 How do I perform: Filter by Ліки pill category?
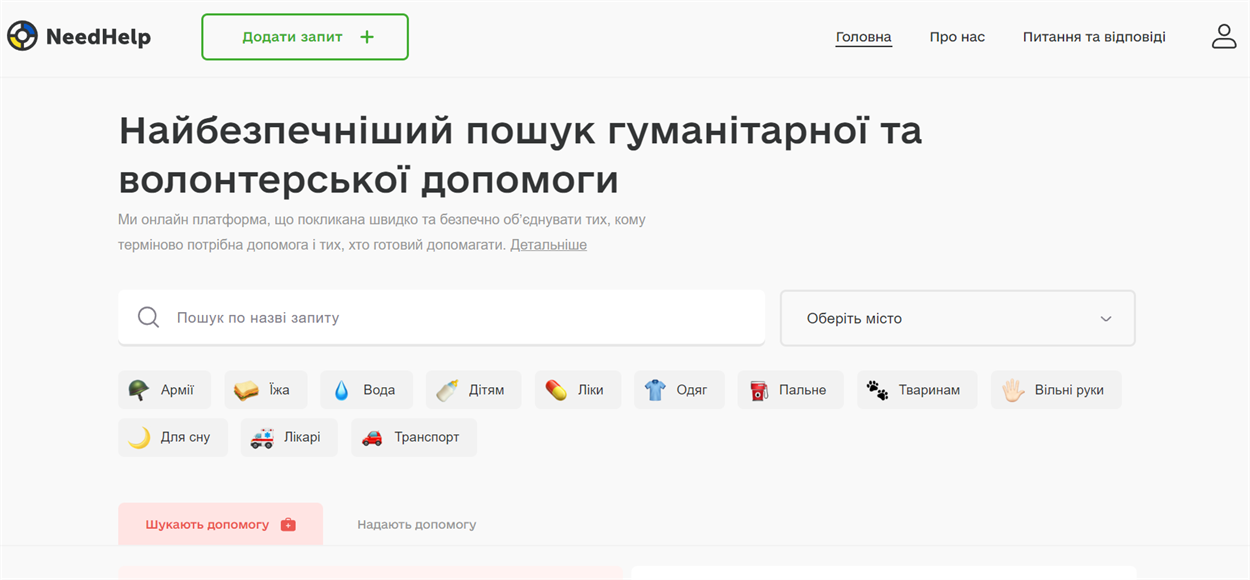(577, 390)
